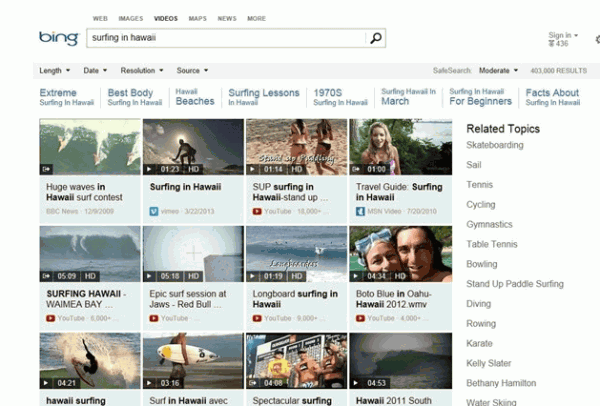Click the Karate related topic
Screen dimensions: 600x406
click(479, 344)
